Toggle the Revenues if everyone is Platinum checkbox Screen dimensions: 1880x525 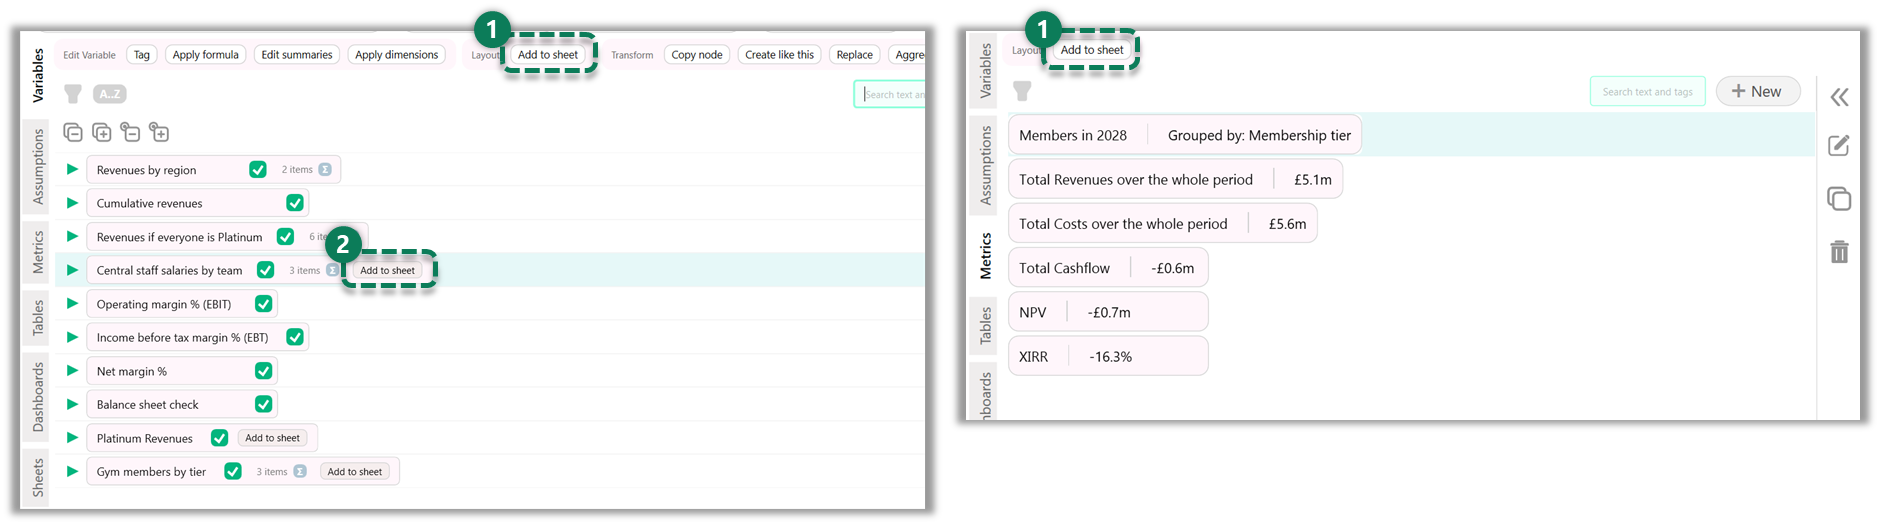tap(286, 237)
